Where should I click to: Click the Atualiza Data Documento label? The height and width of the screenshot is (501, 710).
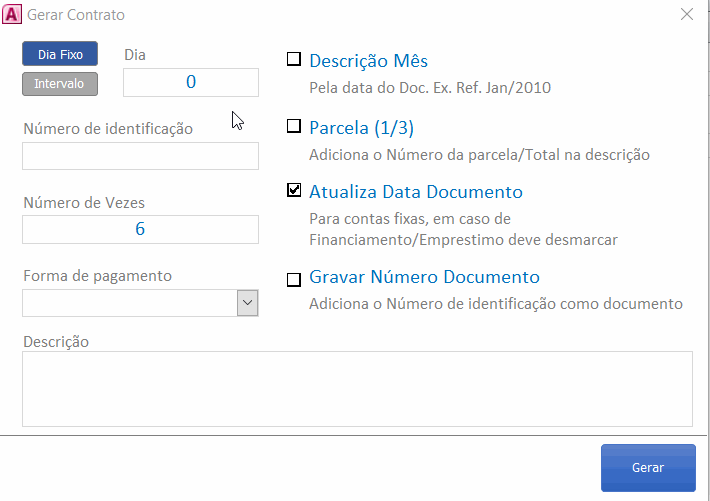pos(416,192)
